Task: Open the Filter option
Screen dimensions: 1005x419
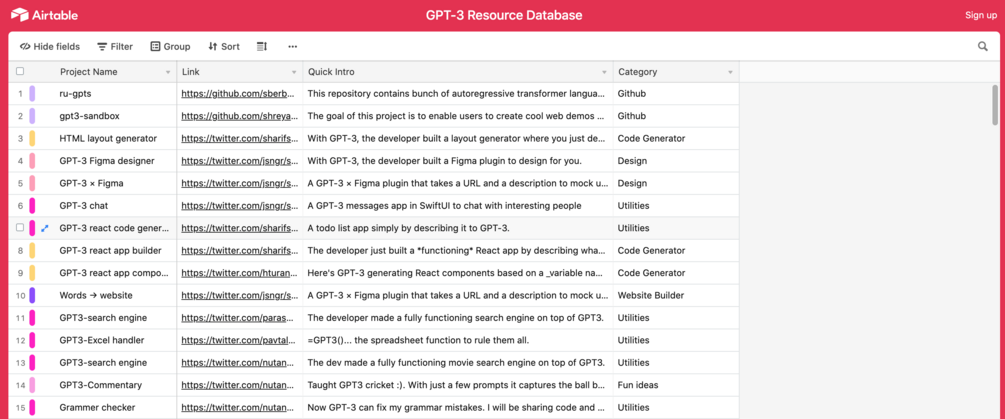Action: tap(115, 46)
